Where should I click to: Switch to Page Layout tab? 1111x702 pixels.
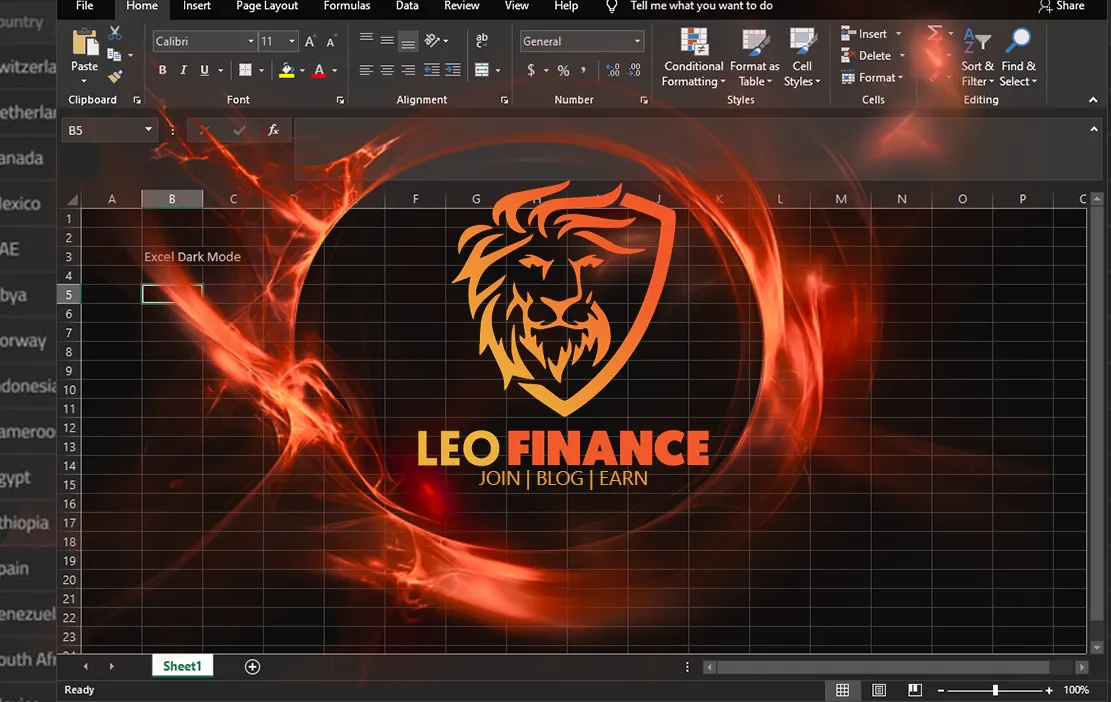tap(267, 6)
